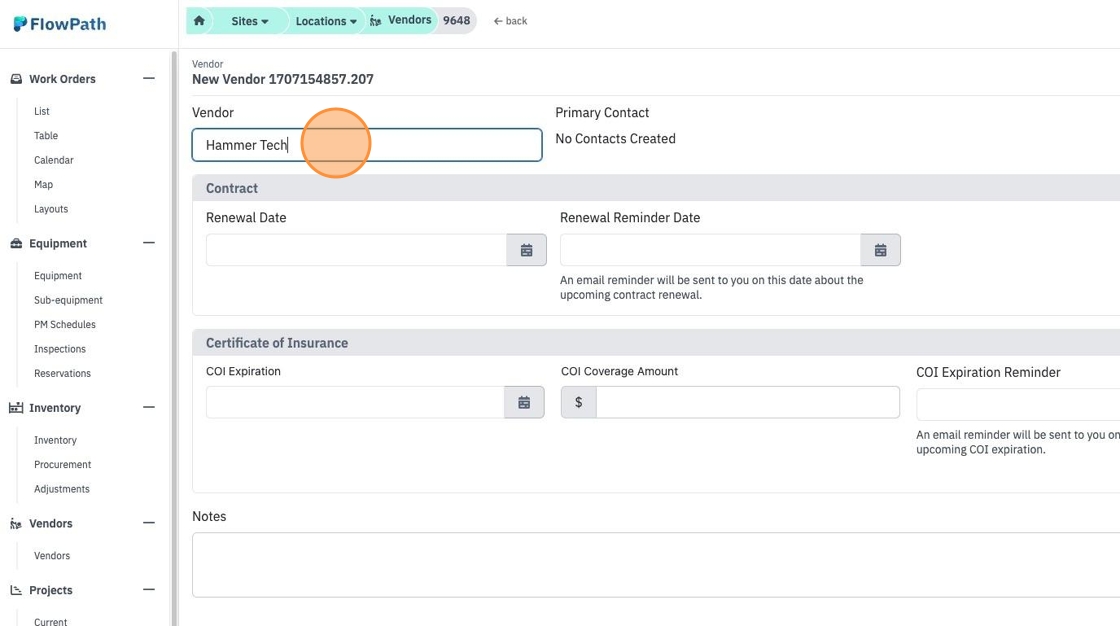Open Sub-equipment page
This screenshot has width=1120, height=626.
pos(68,300)
